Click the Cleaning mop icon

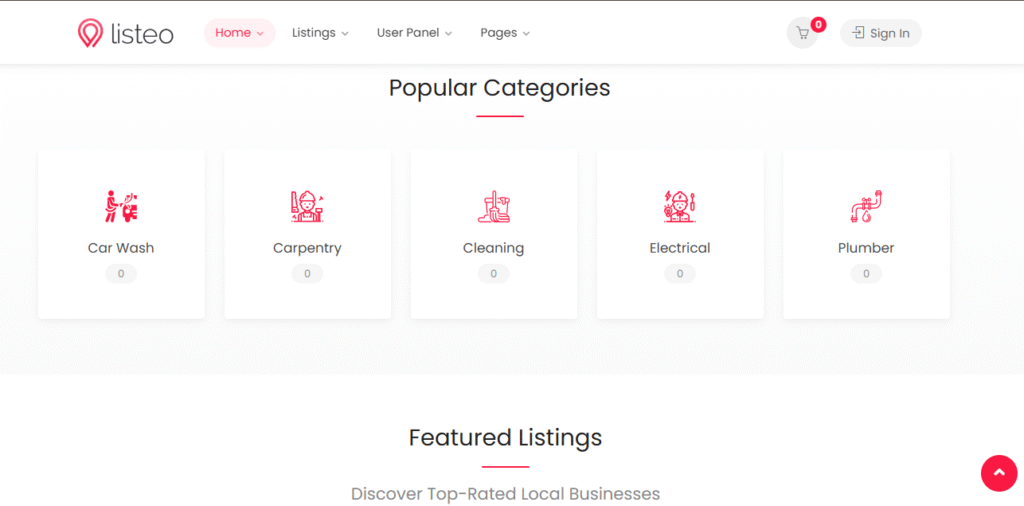[x=493, y=206]
